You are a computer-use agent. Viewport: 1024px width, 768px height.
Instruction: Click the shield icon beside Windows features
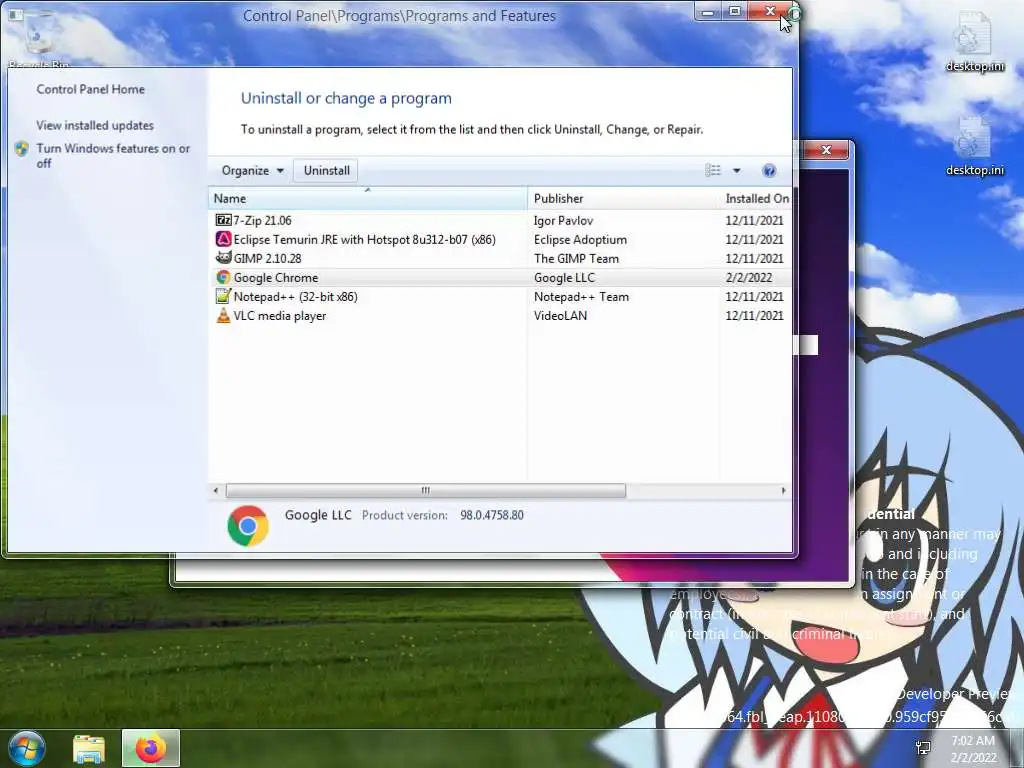pos(22,149)
